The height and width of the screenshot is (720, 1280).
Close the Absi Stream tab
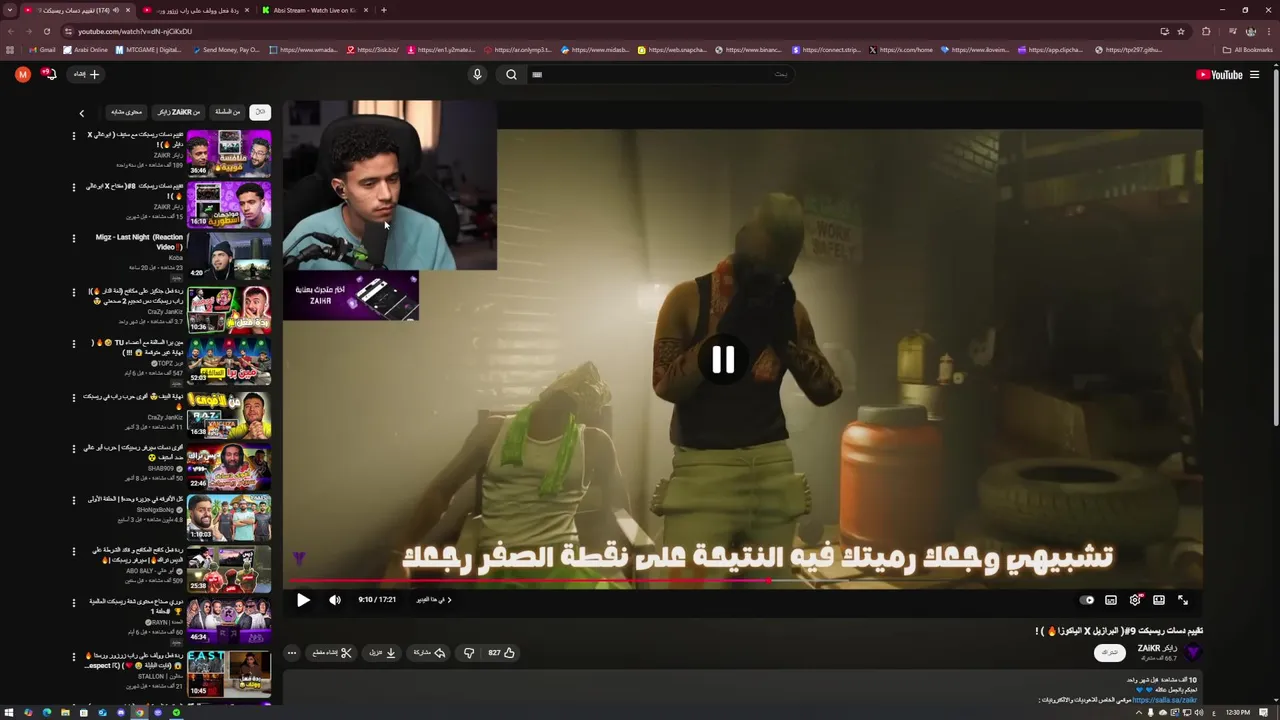(x=366, y=10)
